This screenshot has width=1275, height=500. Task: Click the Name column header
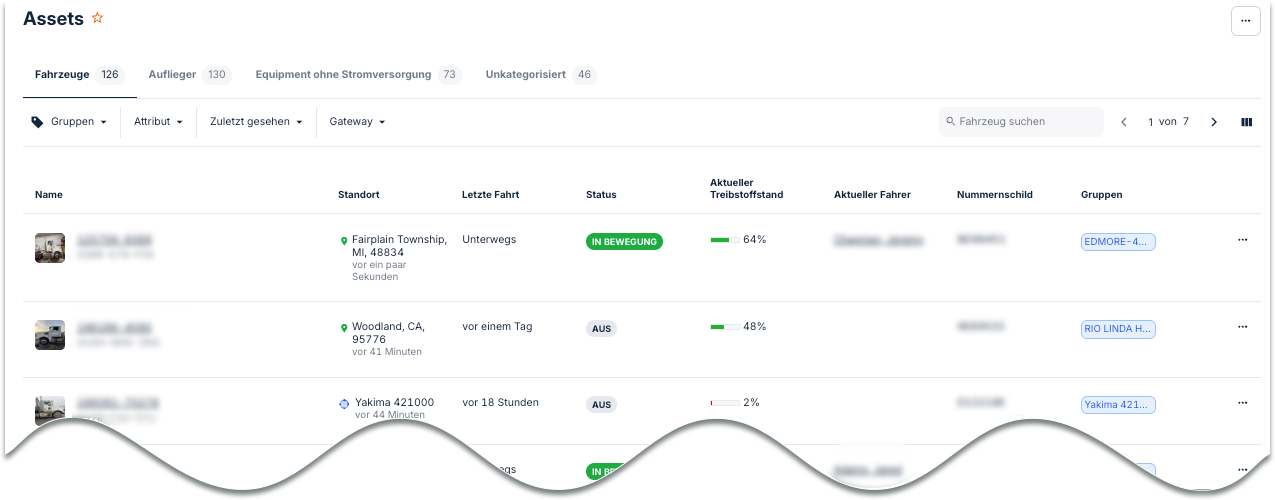(49, 195)
